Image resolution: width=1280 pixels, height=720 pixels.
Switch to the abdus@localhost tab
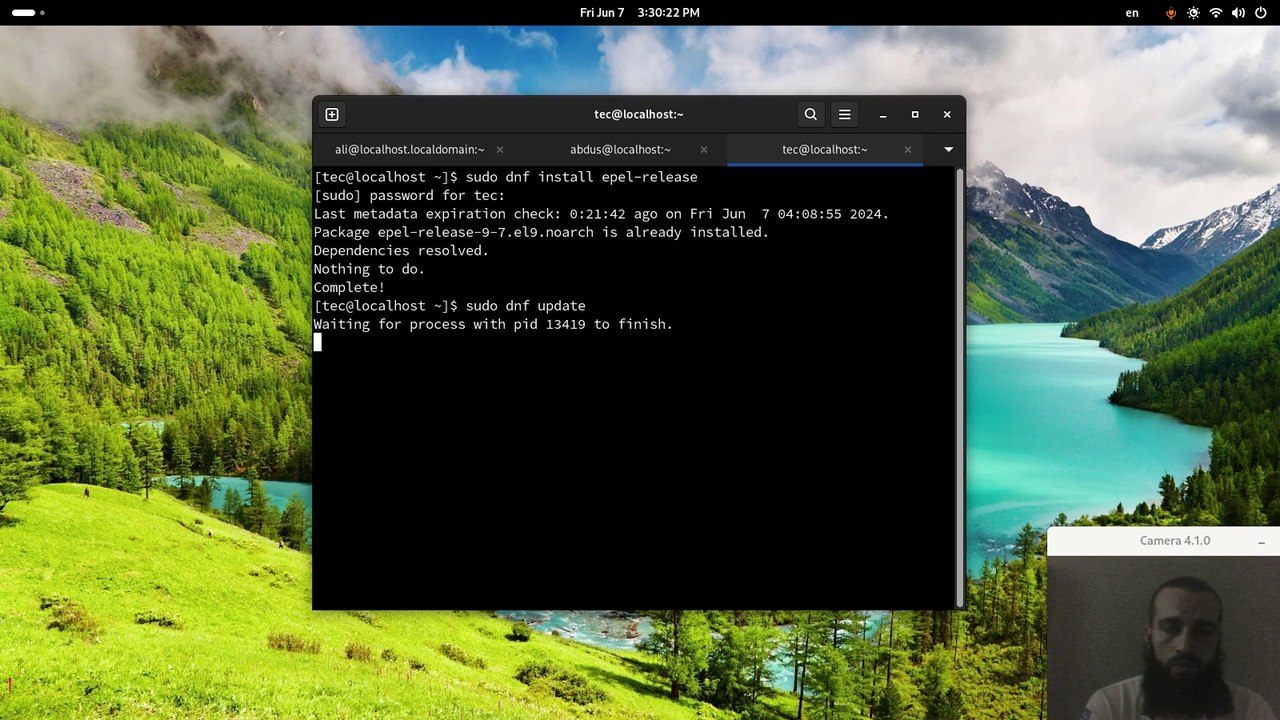point(620,149)
